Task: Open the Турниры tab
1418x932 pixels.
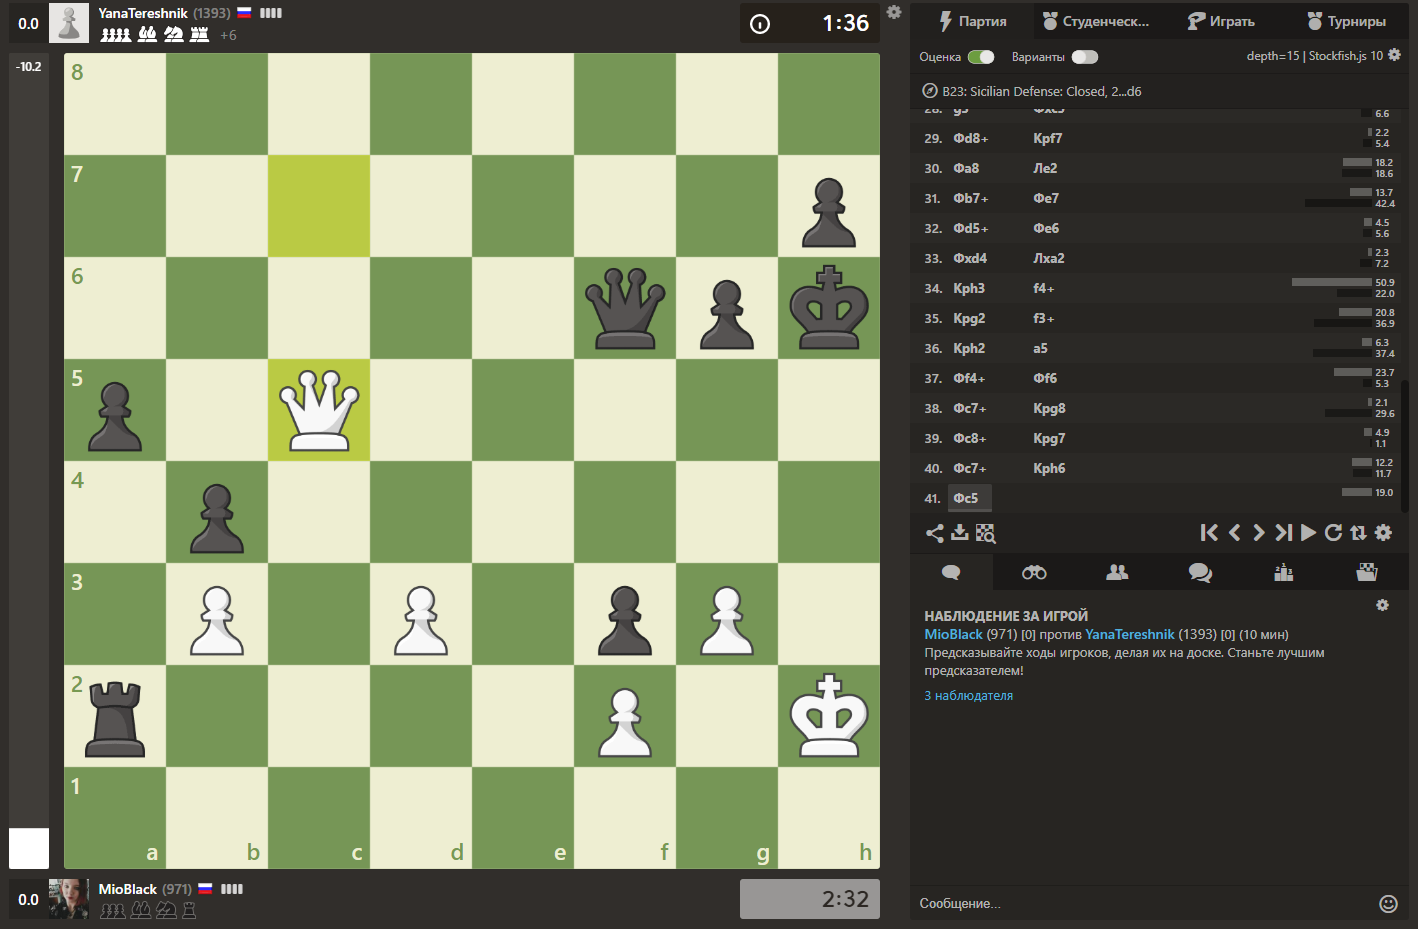Action: pyautogui.click(x=1348, y=20)
